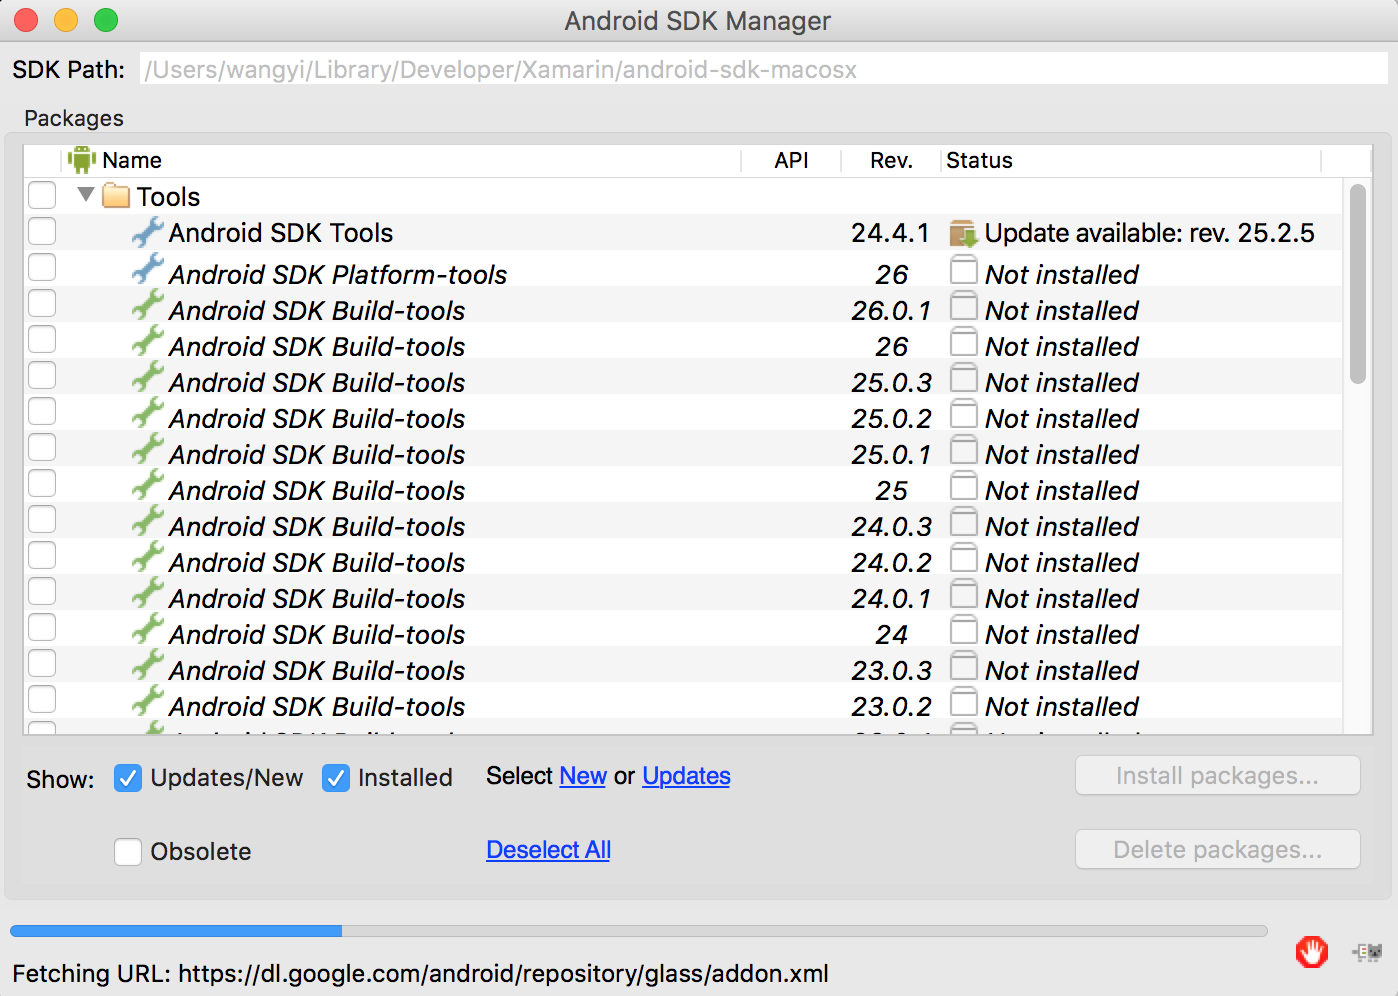Click wrench icon of Build-tools rev 24.0.3
The height and width of the screenshot is (996, 1398).
pos(148,520)
